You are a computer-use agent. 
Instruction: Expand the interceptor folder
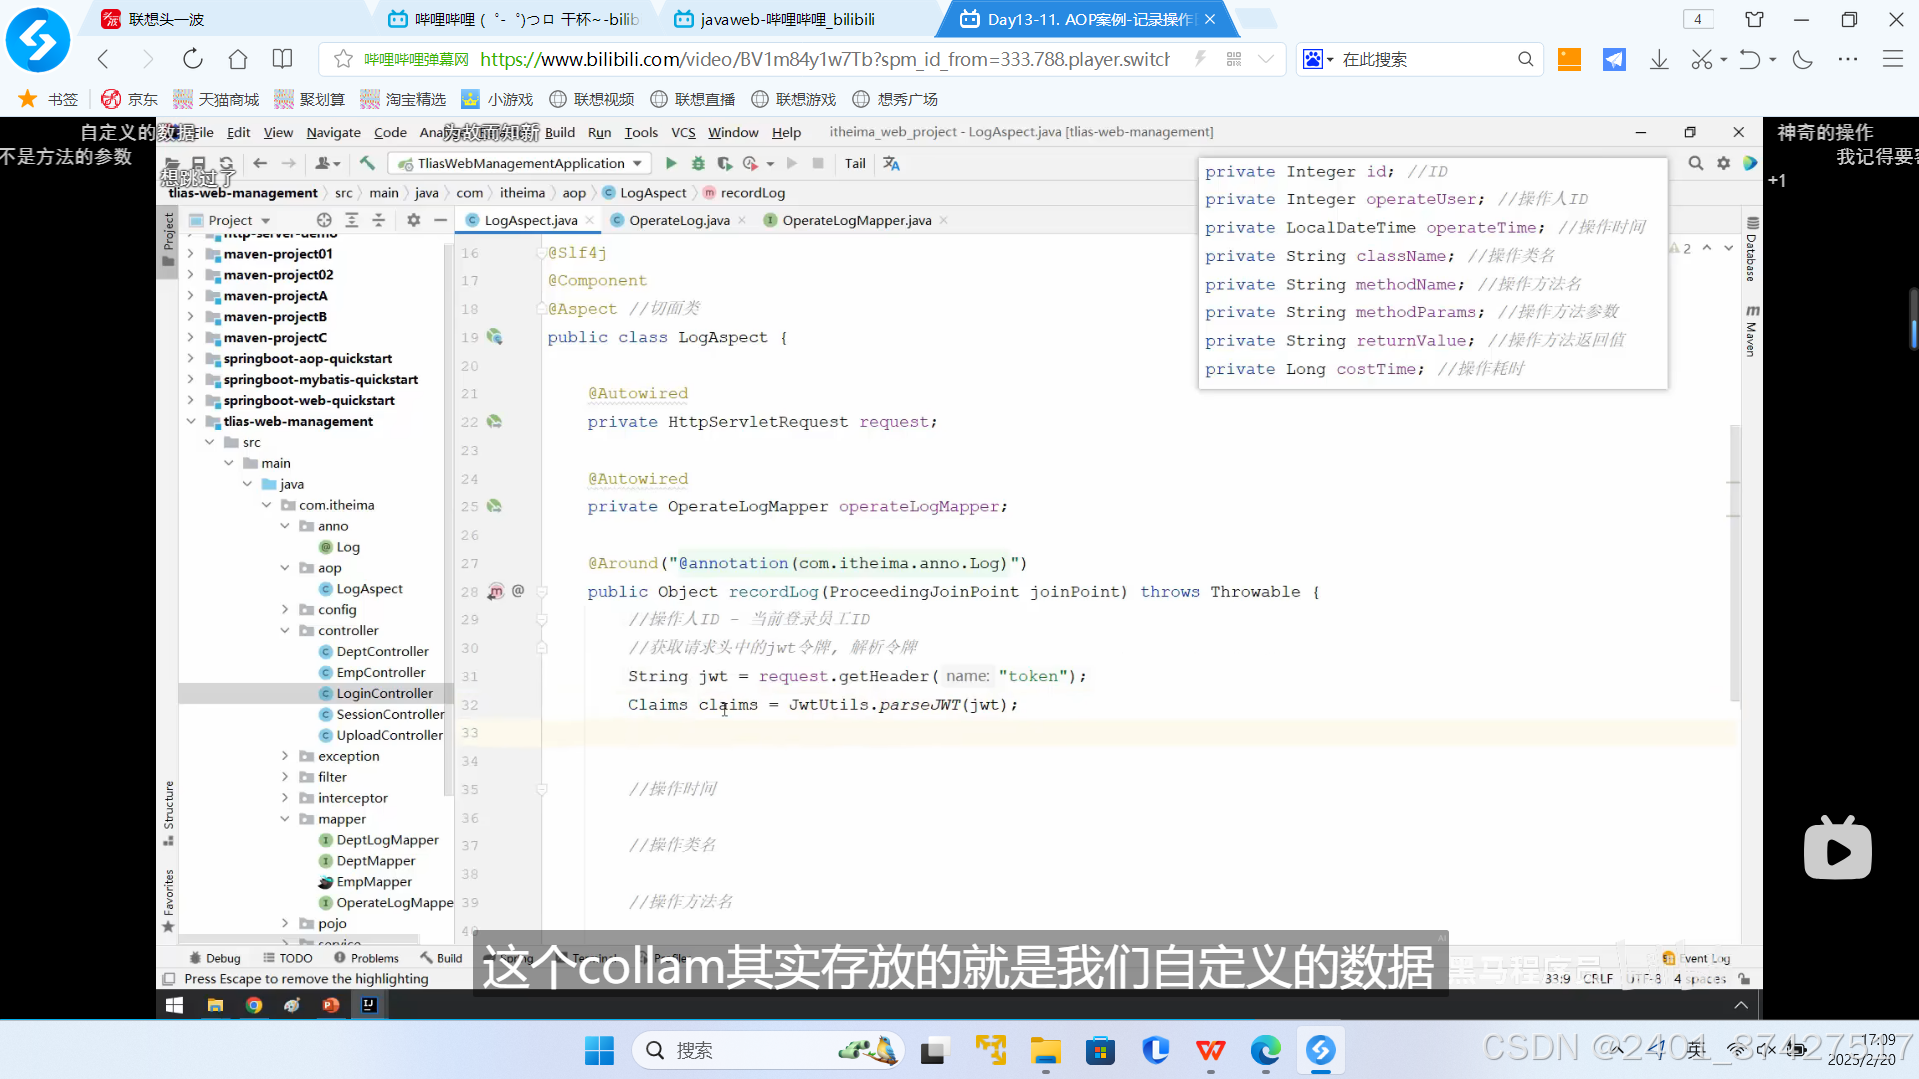point(285,799)
